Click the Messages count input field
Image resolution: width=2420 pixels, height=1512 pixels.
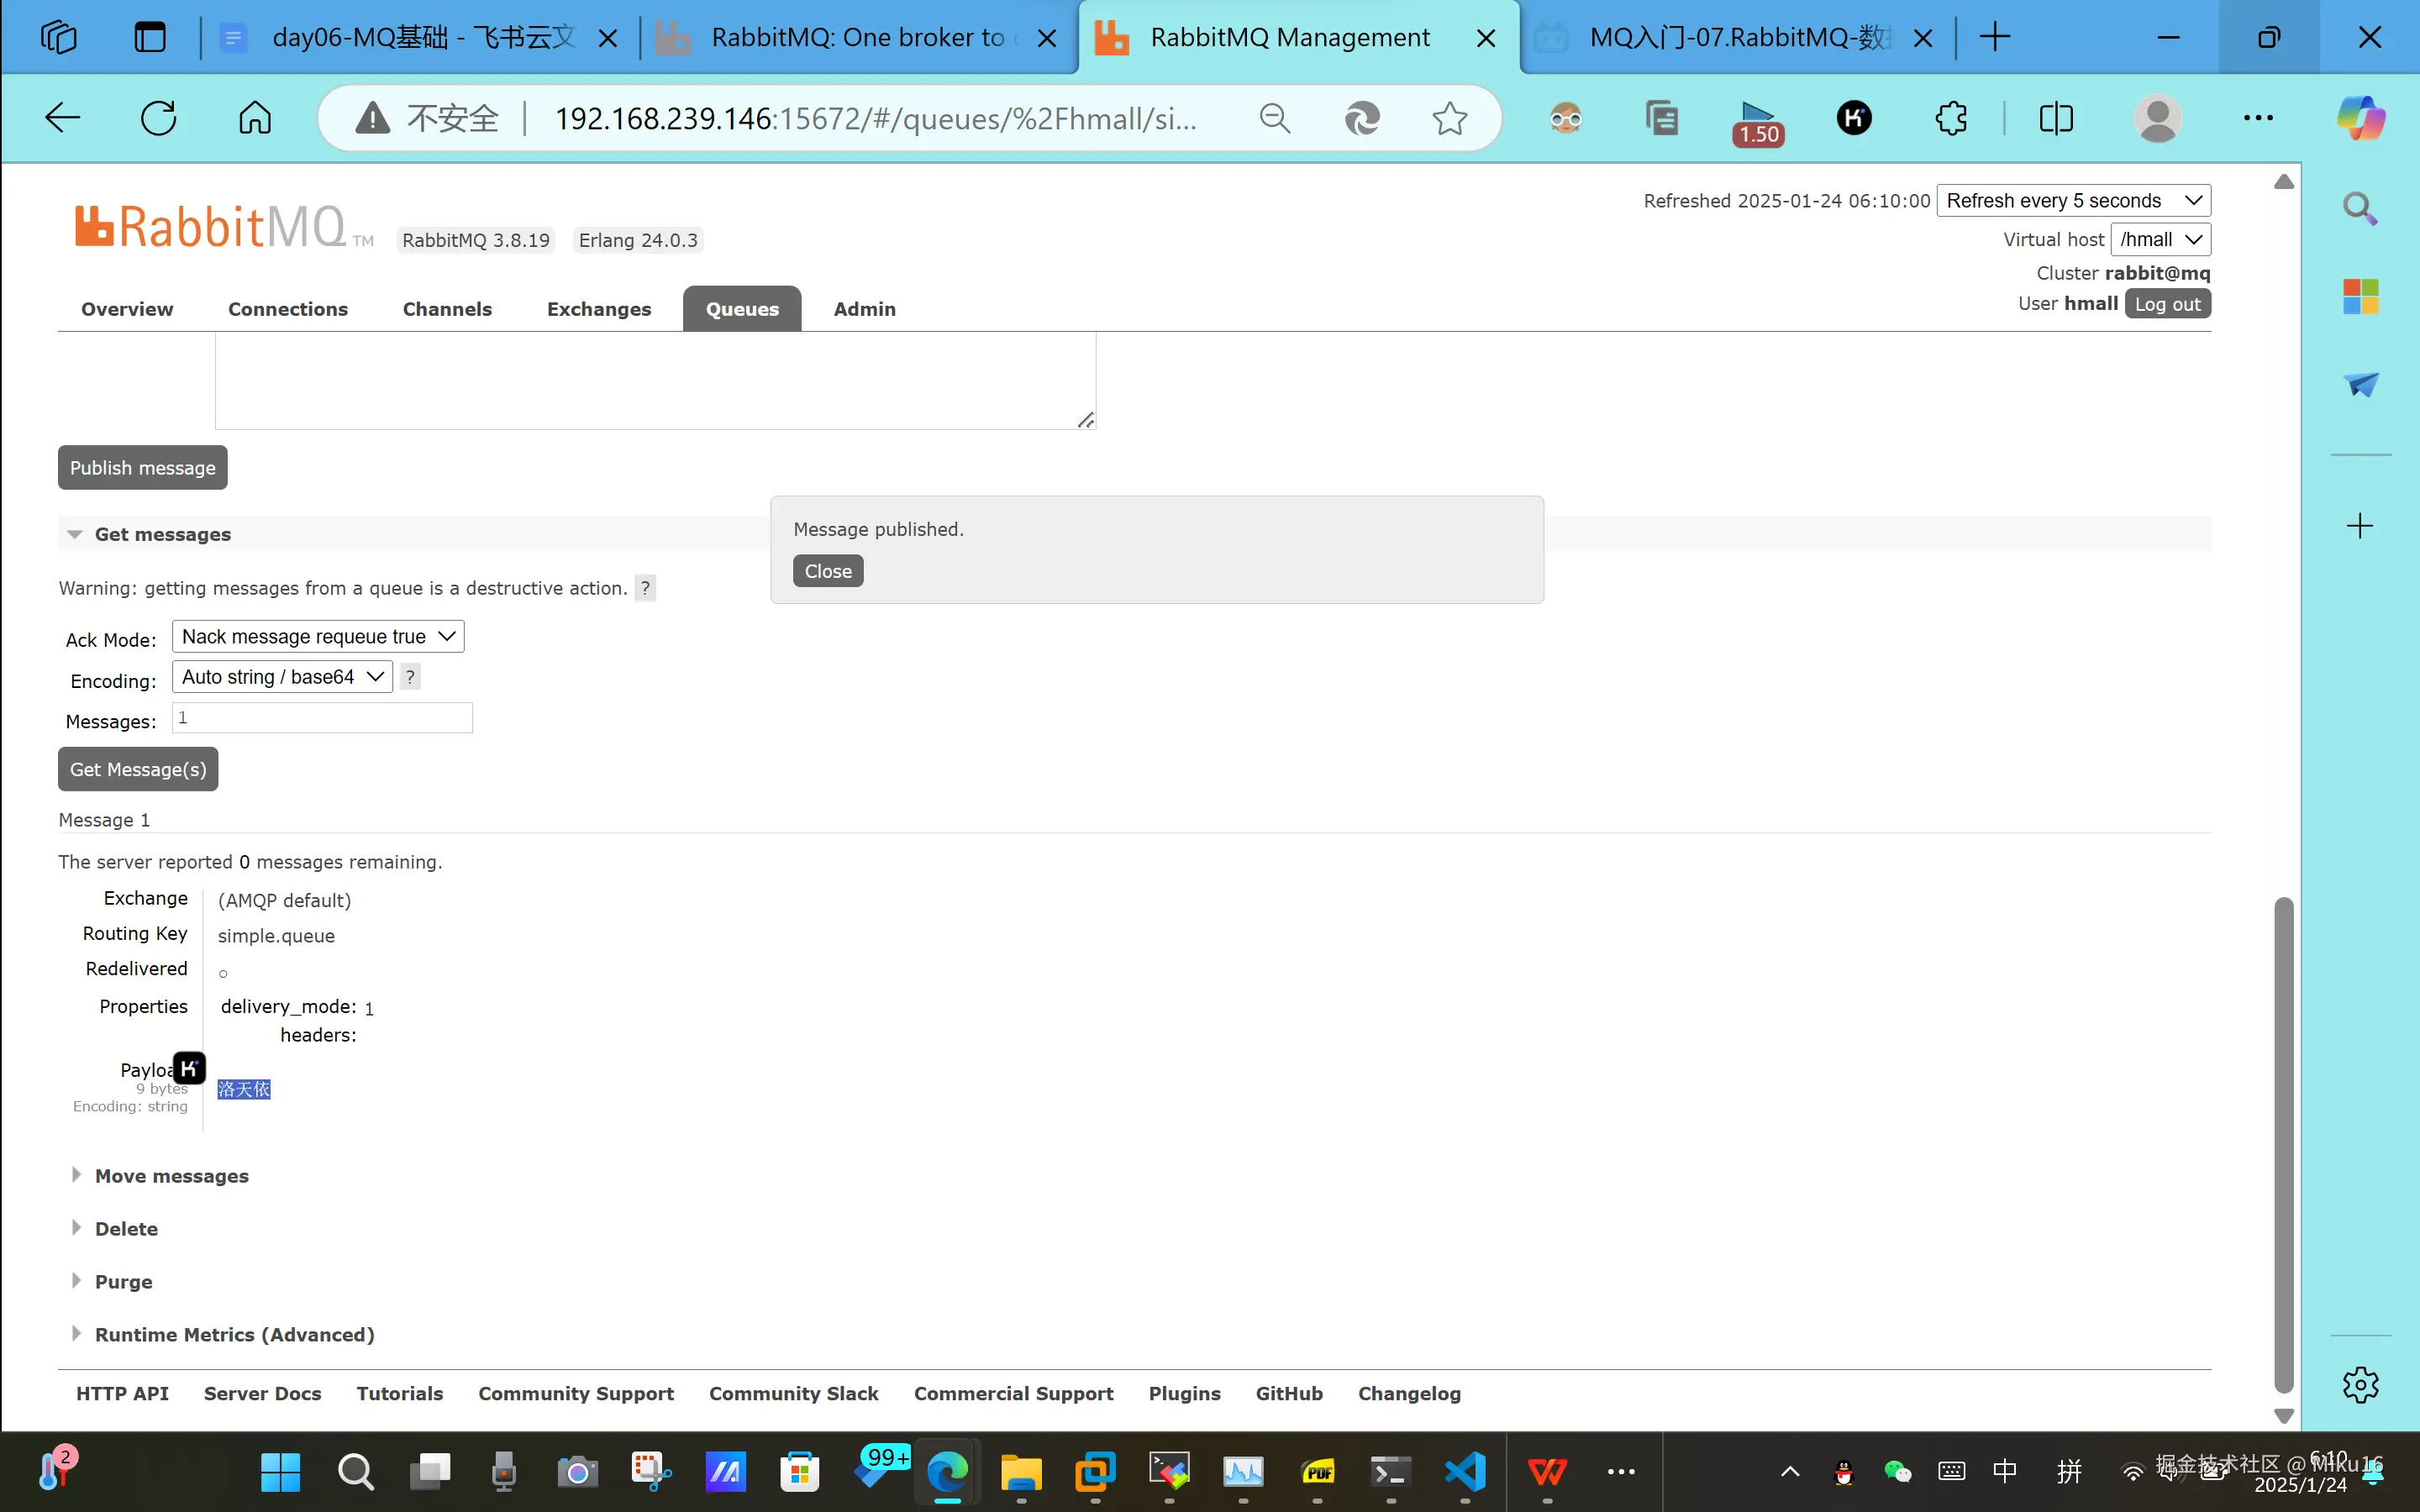click(x=322, y=718)
